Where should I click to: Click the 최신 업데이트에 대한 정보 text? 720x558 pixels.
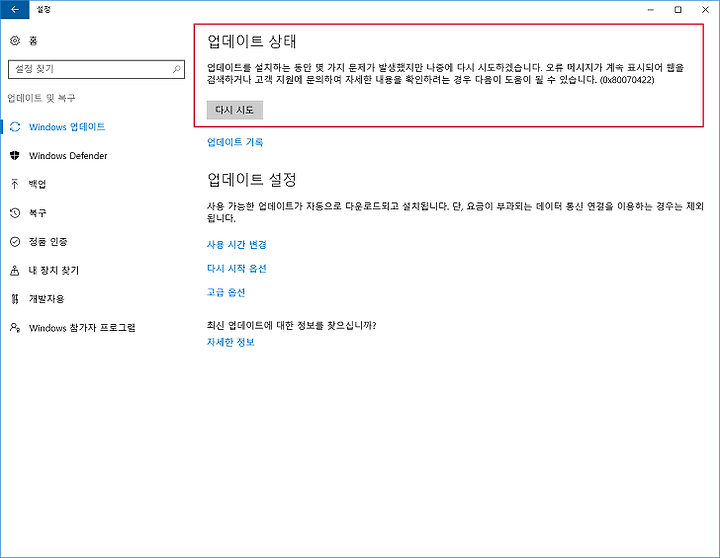[x=292, y=326]
